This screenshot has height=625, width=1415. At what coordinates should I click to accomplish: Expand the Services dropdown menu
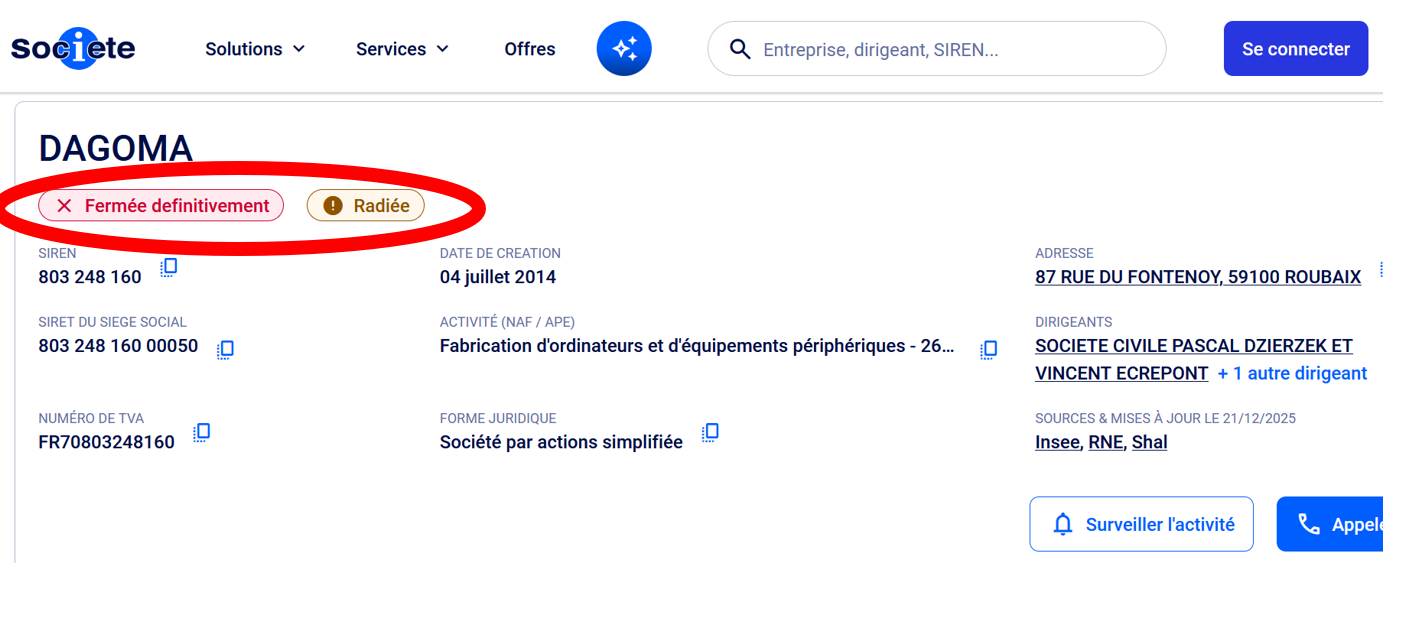[402, 49]
